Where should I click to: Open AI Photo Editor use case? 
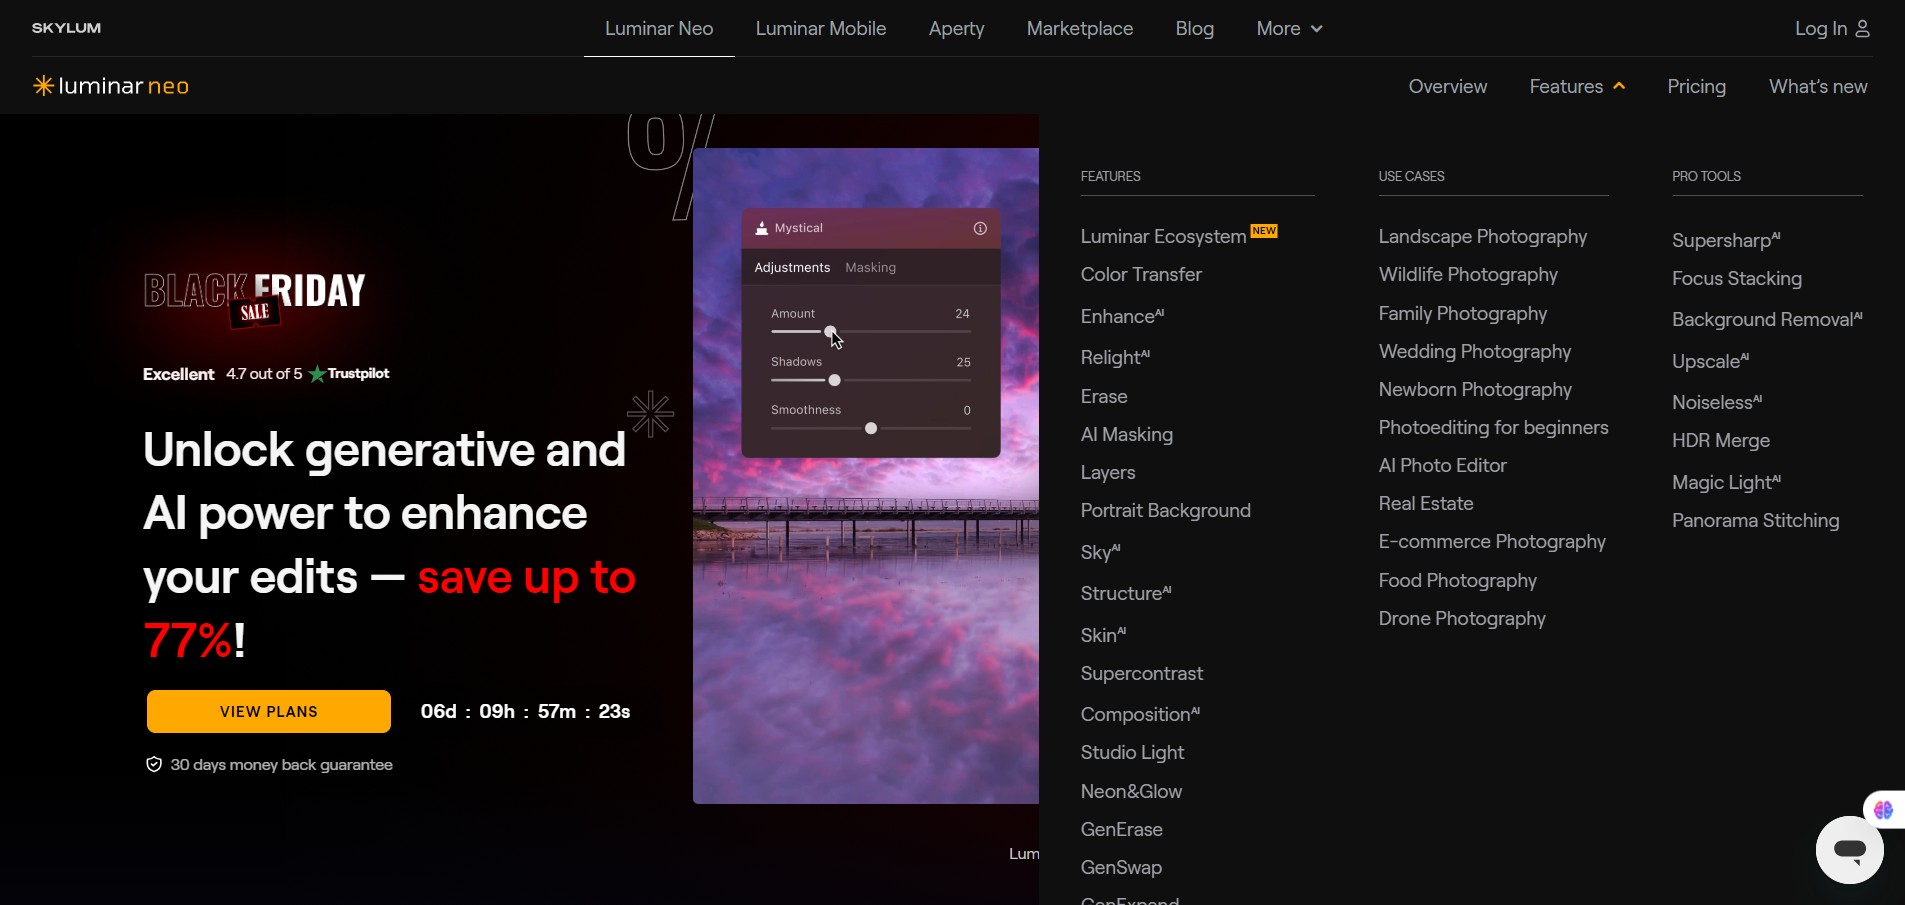click(x=1442, y=466)
